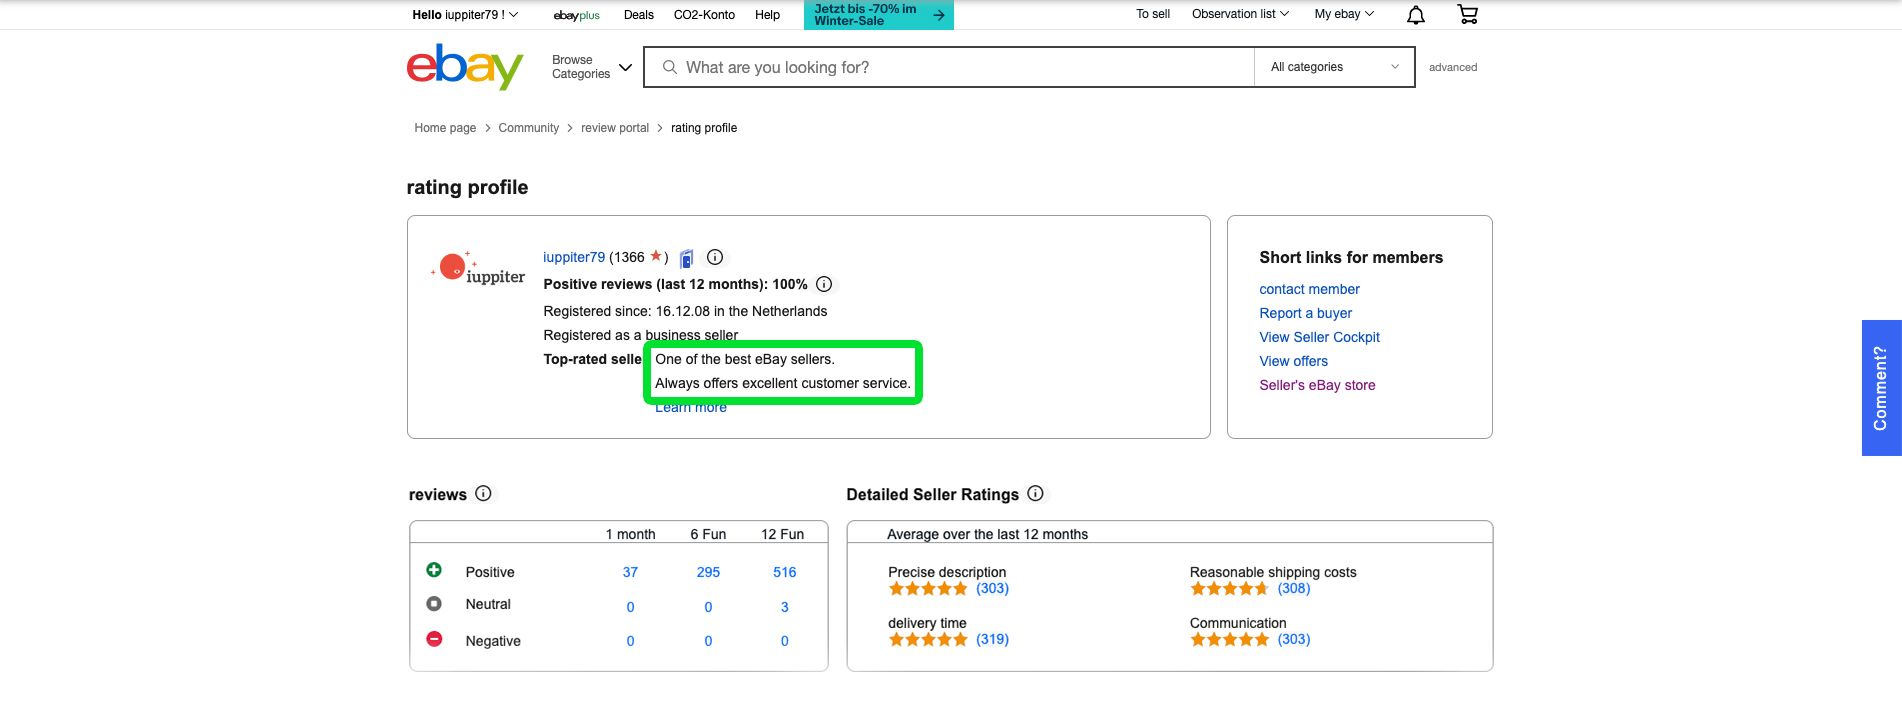This screenshot has width=1902, height=722.
Task: Open the Deals menu item
Action: click(x=638, y=15)
